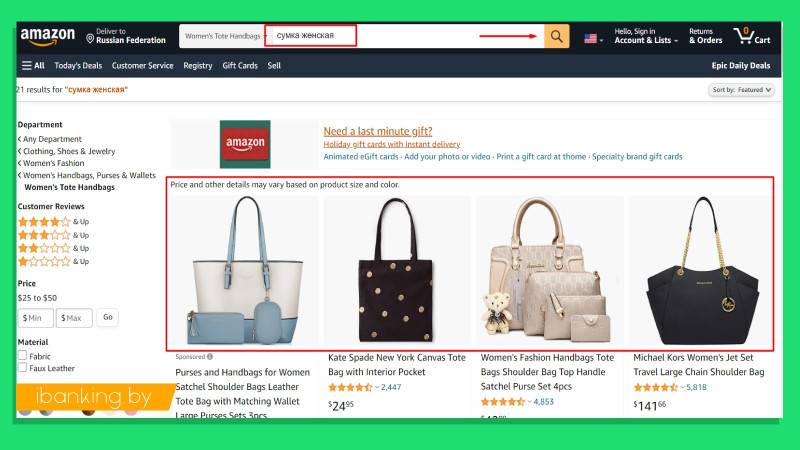Image resolution: width=800 pixels, height=450 pixels.
Task: Open the Kate Spade canvas tote image
Action: point(396,270)
